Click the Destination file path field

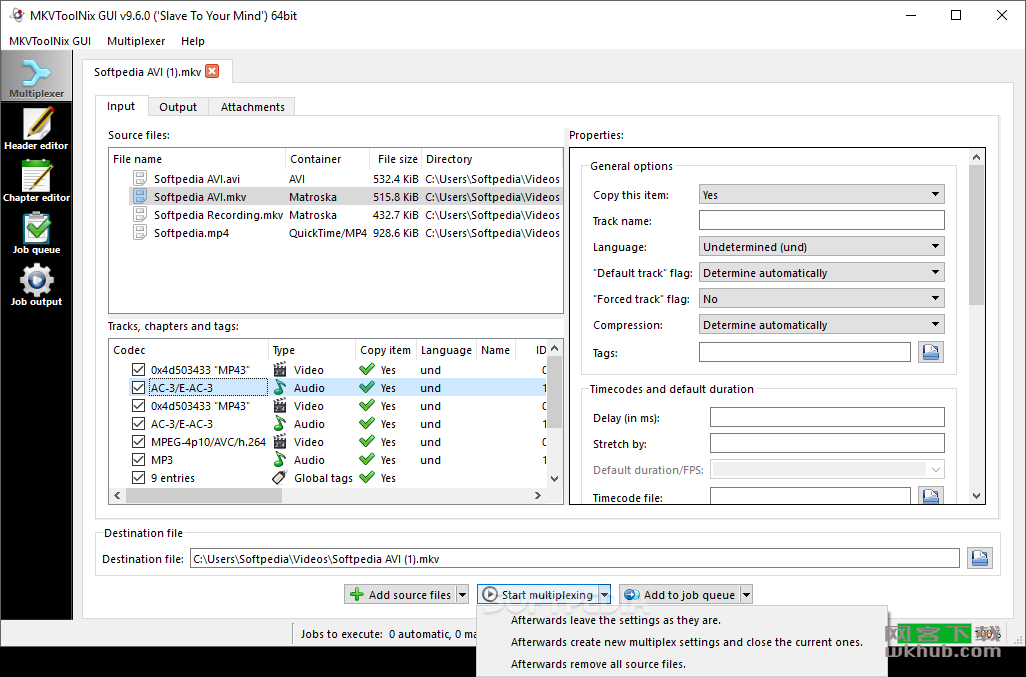[x=575, y=559]
